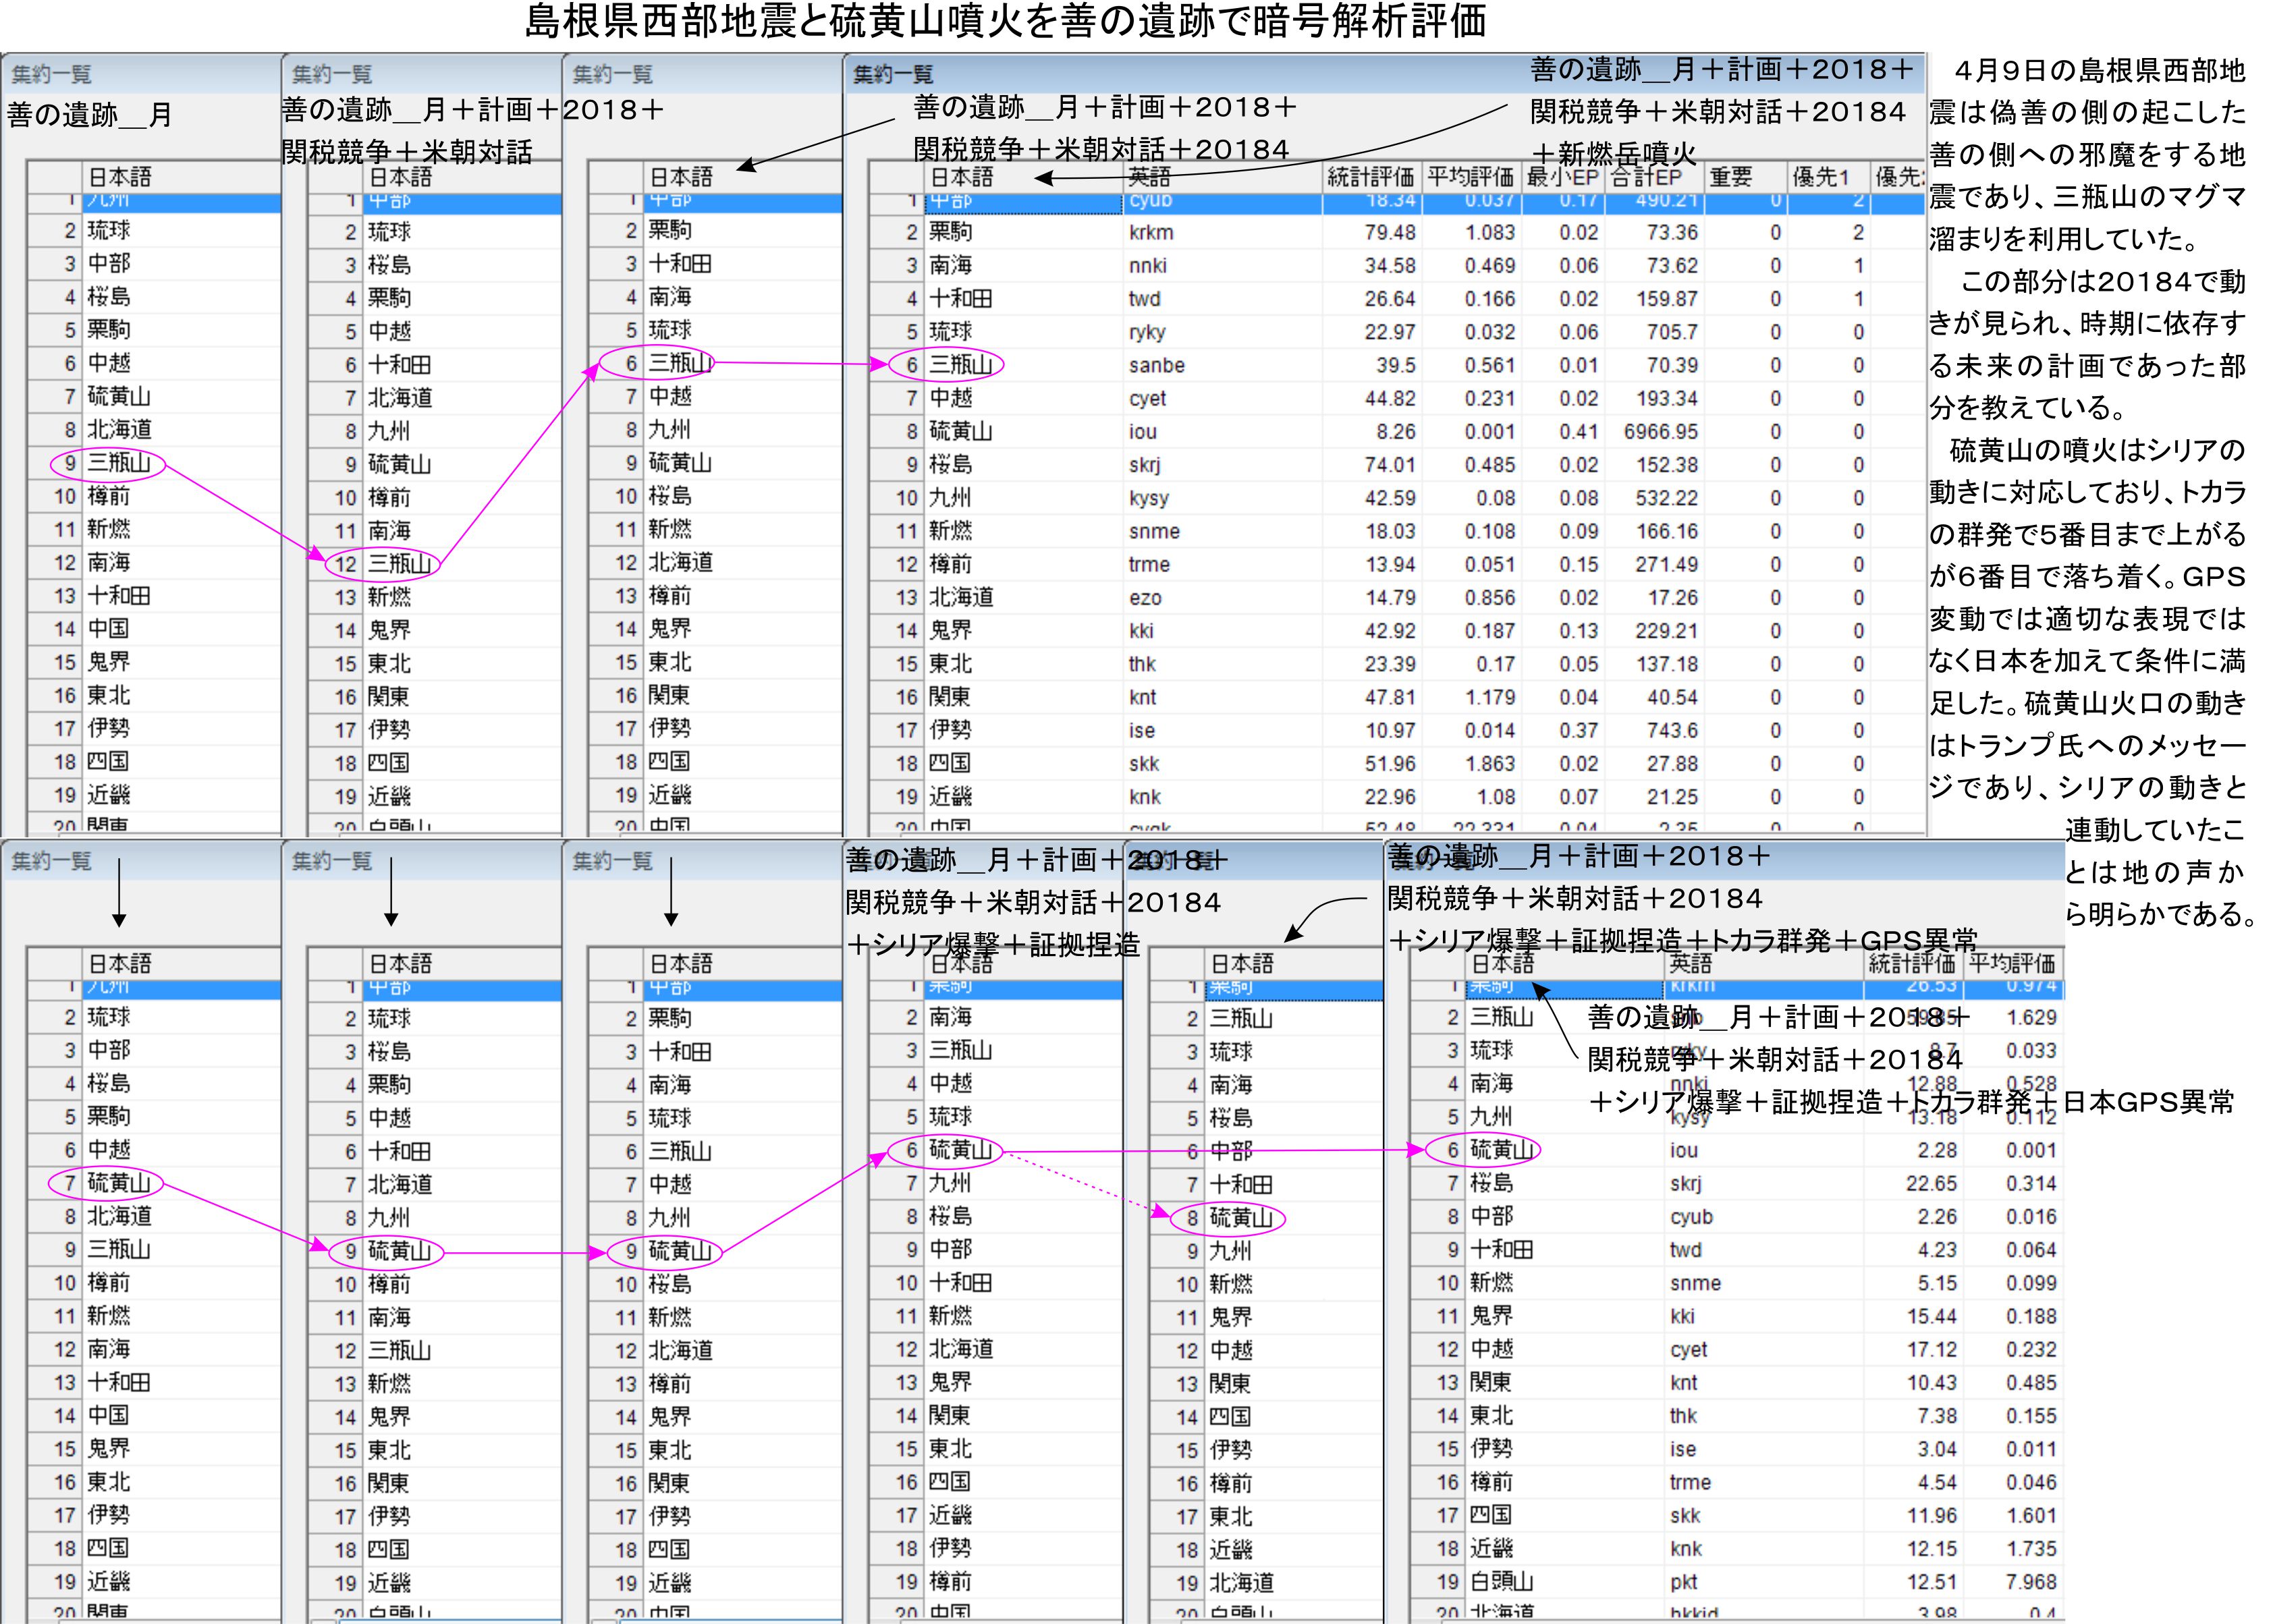Click the ezo English code cell

tap(1145, 598)
